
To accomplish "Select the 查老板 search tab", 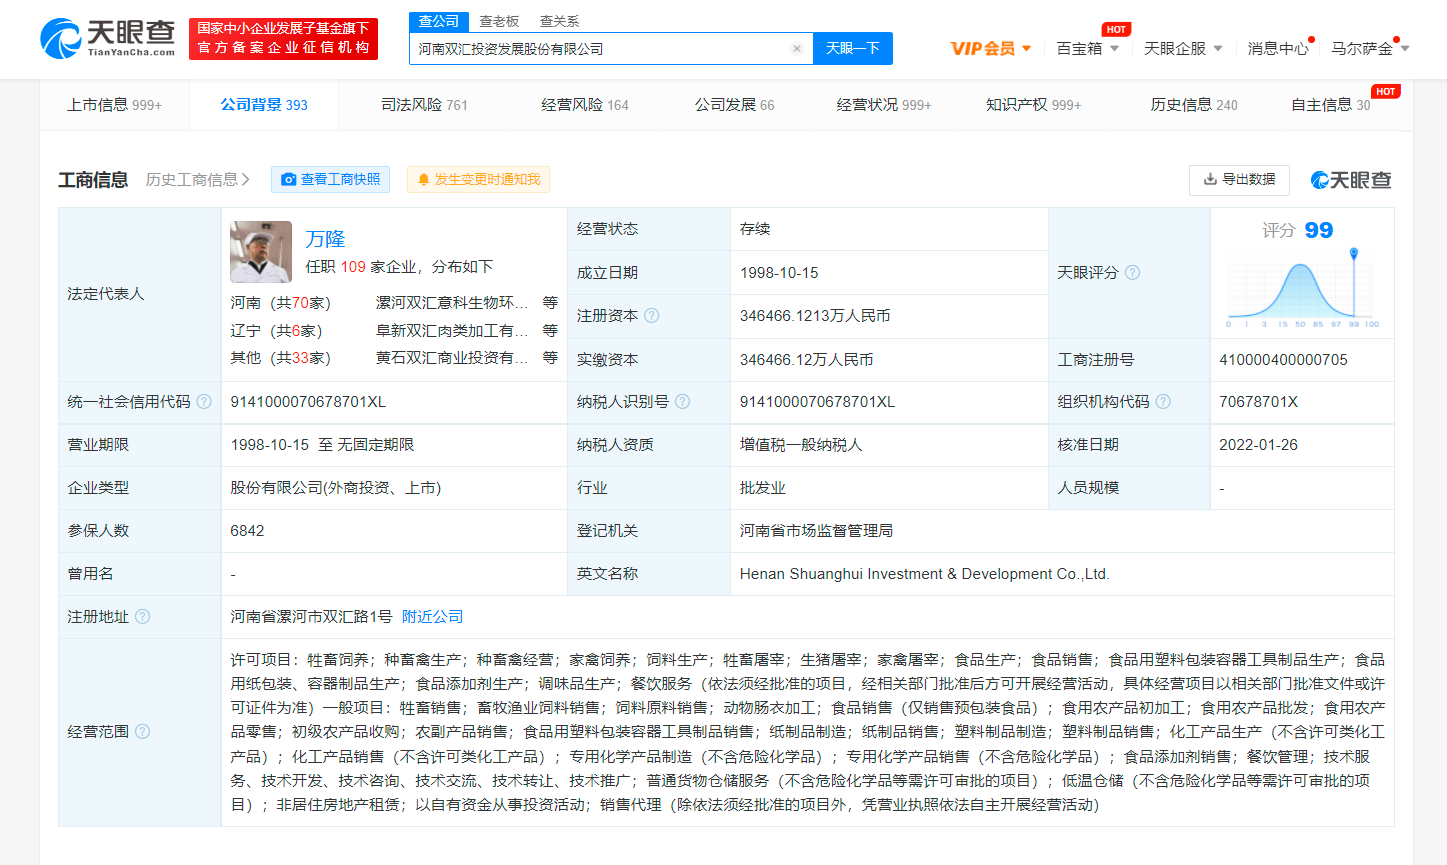I will (x=499, y=21).
